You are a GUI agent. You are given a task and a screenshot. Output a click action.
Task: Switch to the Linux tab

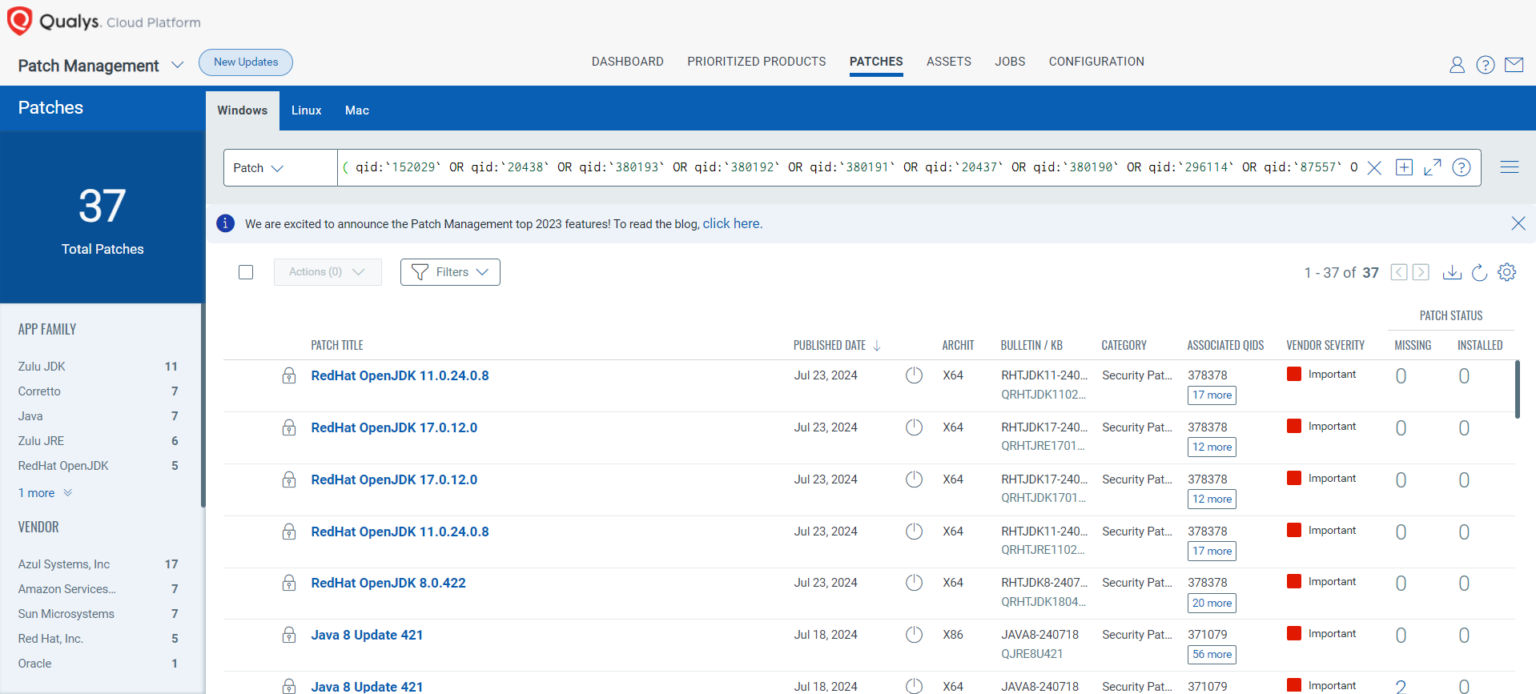[x=306, y=110]
